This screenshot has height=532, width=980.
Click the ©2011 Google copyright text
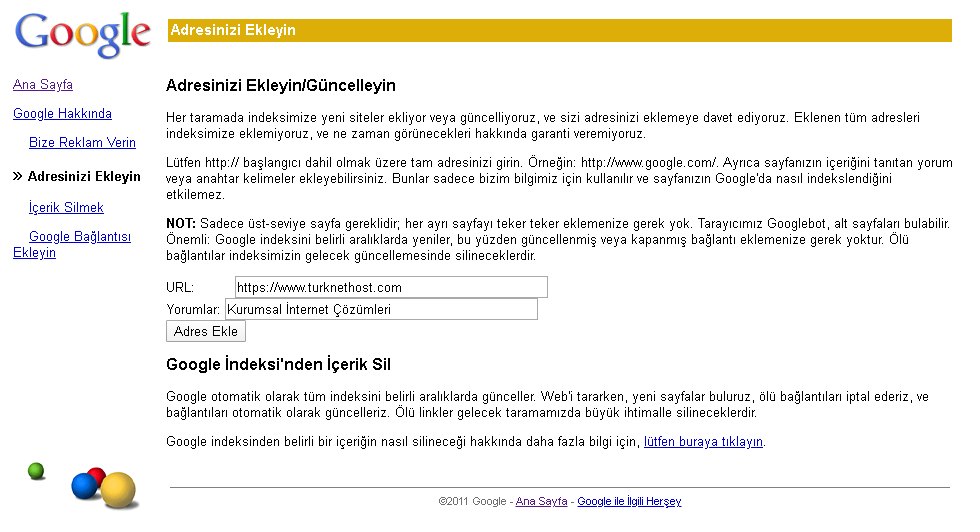[x=472, y=501]
